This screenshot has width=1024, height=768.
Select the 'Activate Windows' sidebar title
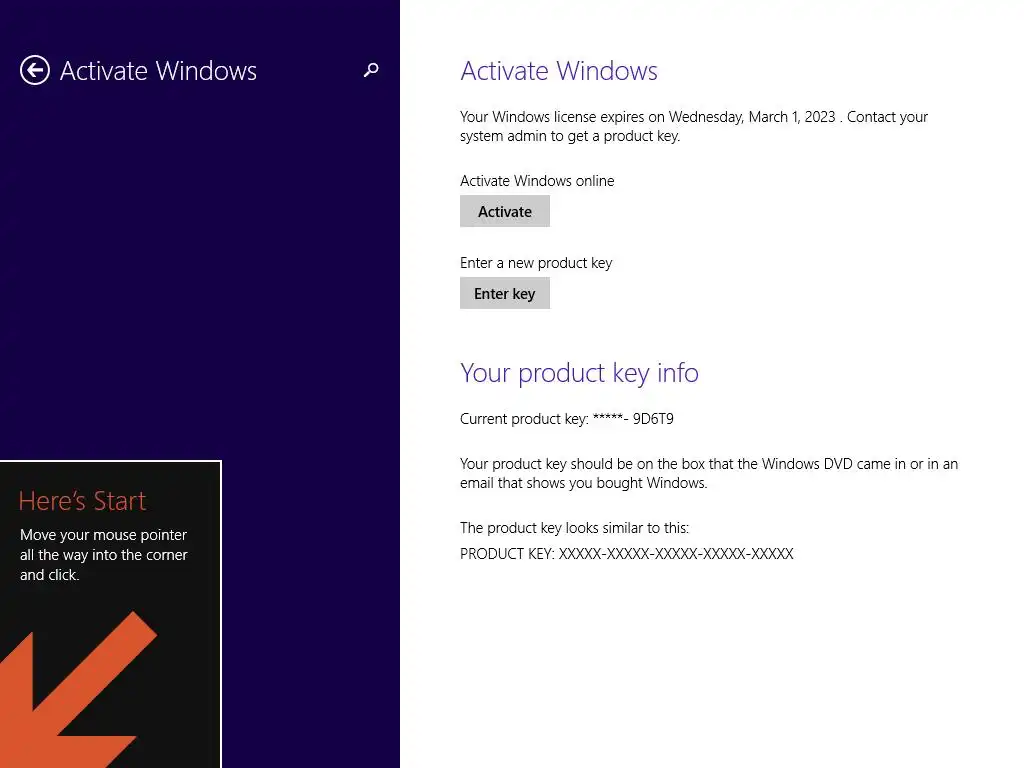(x=158, y=71)
